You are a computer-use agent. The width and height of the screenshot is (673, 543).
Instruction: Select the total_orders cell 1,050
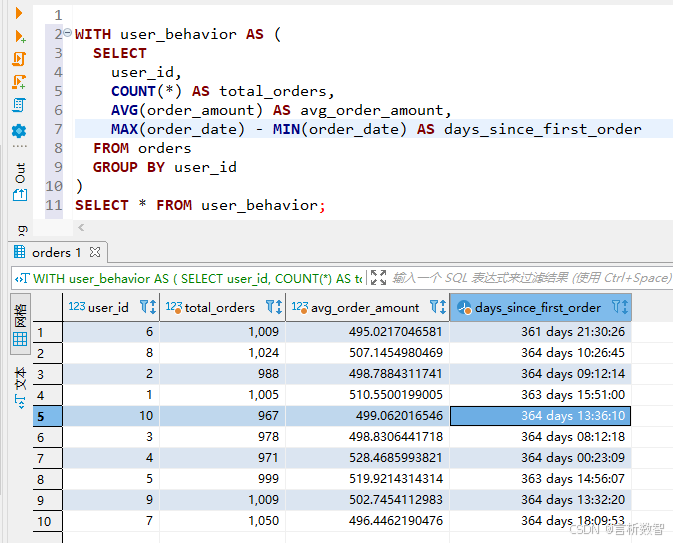(x=222, y=521)
